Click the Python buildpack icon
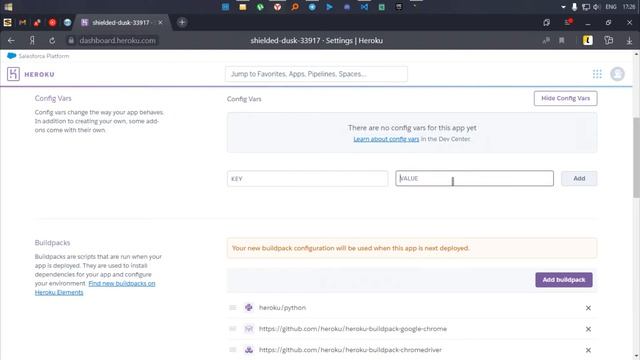The width and height of the screenshot is (640, 360). pos(249,307)
